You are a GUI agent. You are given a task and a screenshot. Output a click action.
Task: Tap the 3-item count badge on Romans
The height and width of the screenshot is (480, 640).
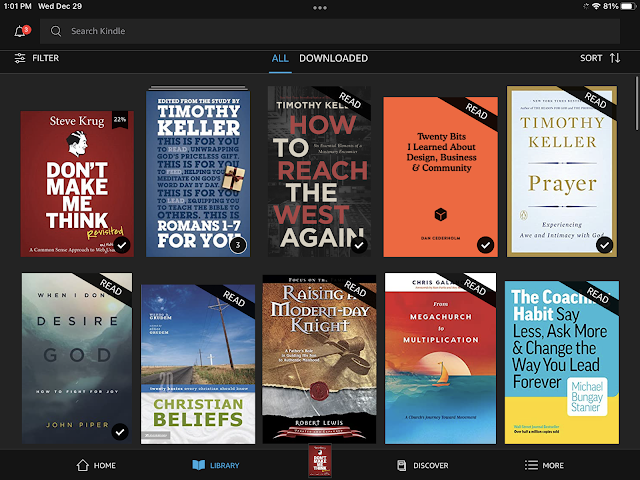click(x=238, y=245)
